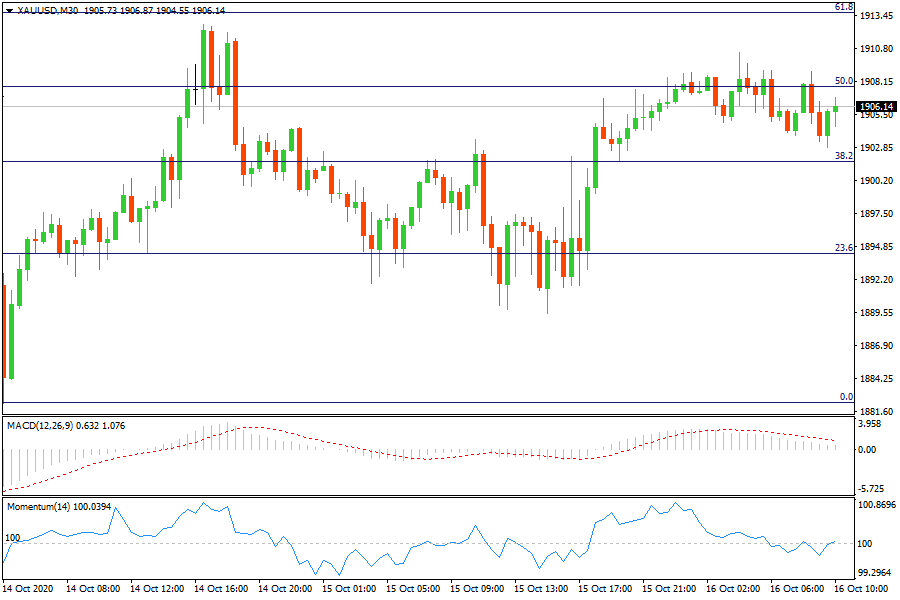The image size is (900, 600).
Task: Click the 38.2 Fibonacci level label
Action: (843, 156)
